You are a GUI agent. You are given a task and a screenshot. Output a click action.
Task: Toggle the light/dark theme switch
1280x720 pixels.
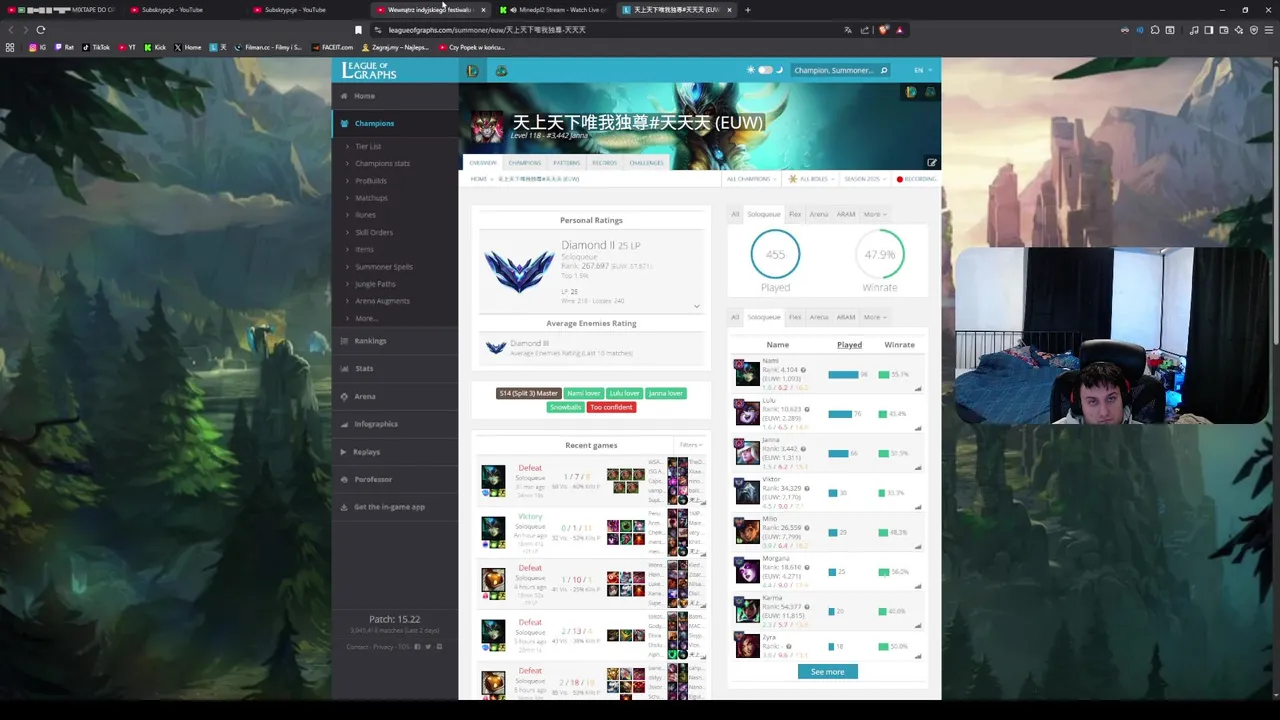[765, 70]
